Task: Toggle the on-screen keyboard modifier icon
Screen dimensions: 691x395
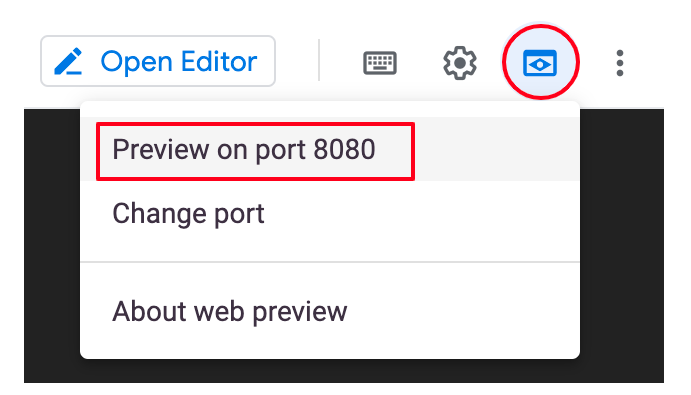Action: (380, 63)
